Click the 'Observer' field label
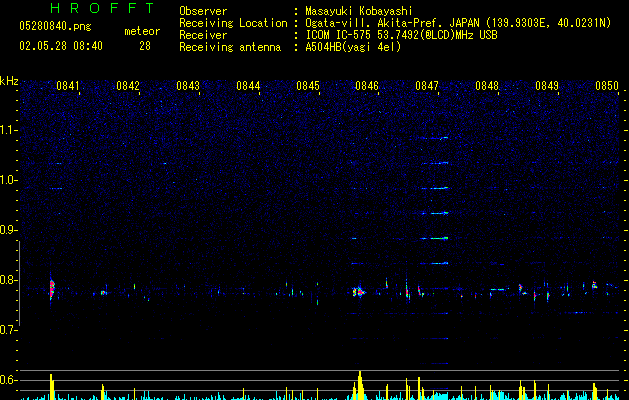Image resolution: width=629 pixels, height=400 pixels. pos(203,11)
